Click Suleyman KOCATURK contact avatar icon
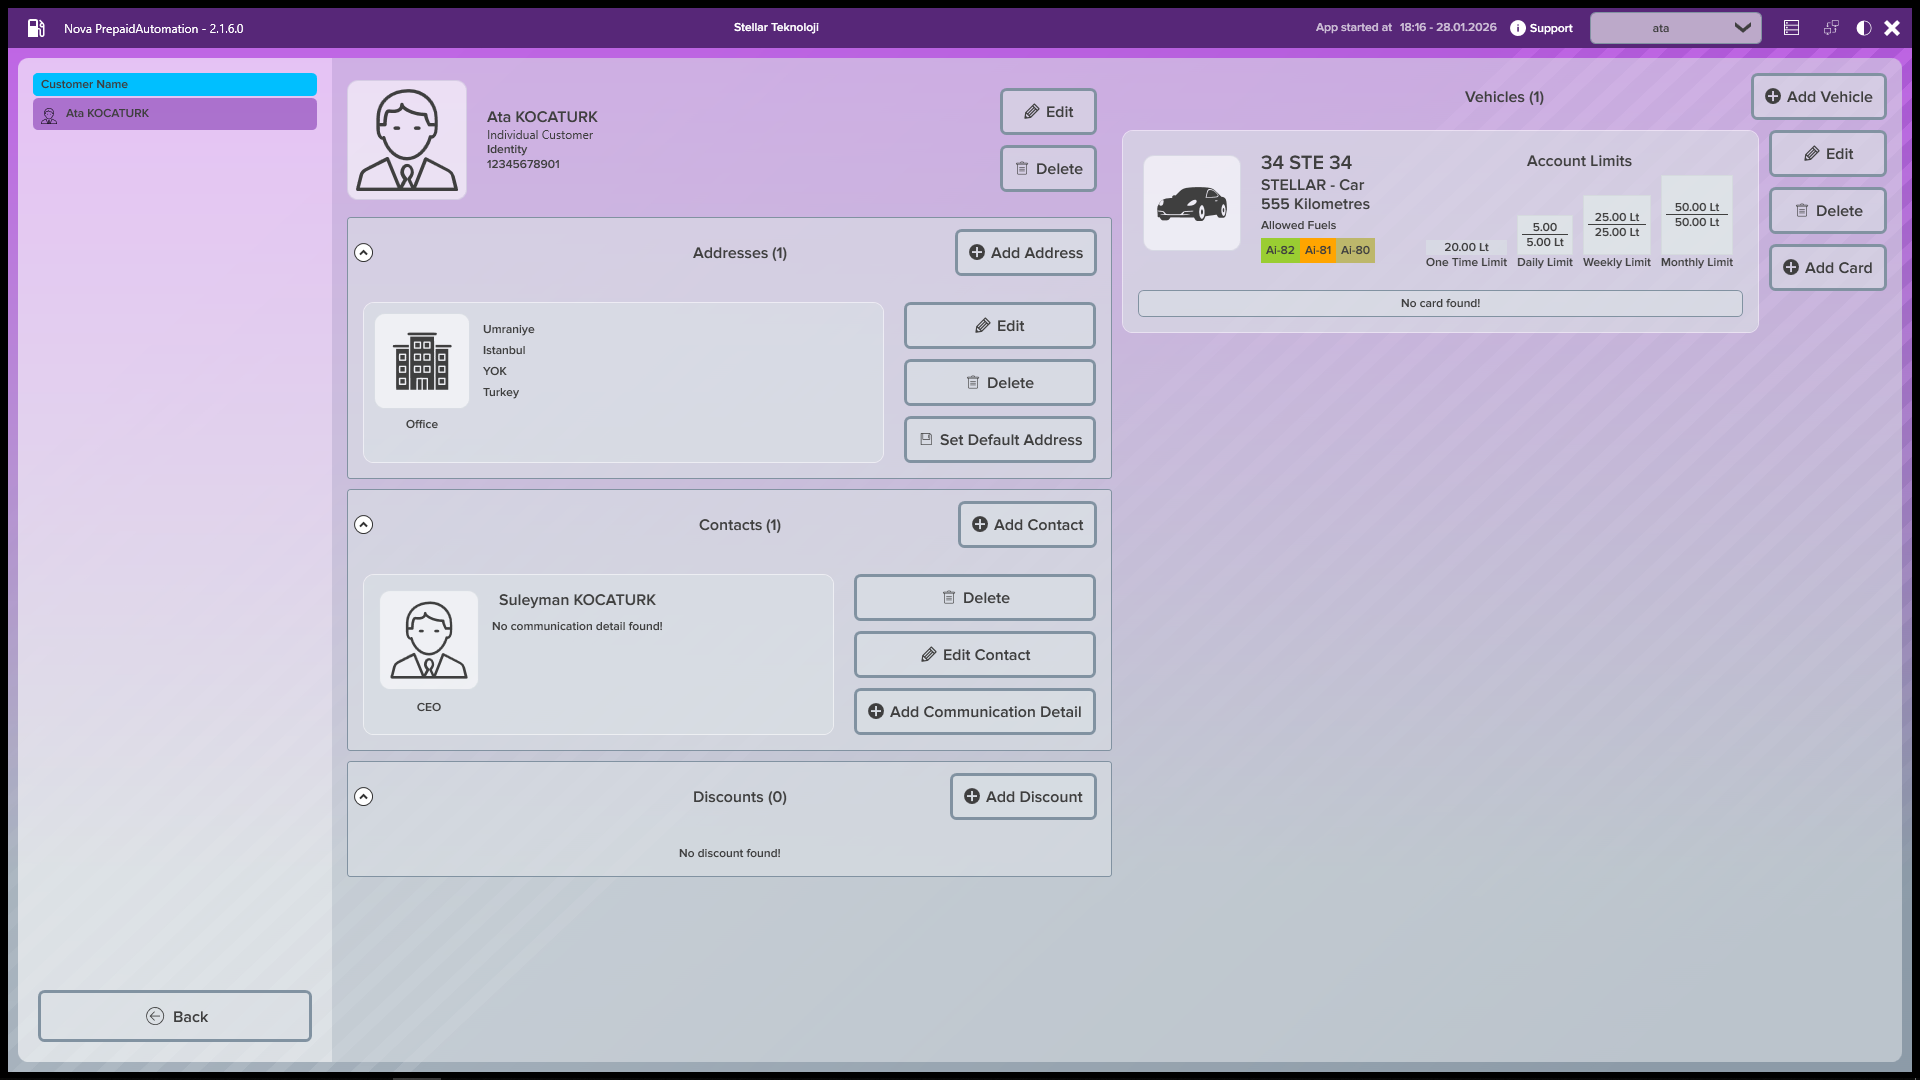 [x=429, y=641]
